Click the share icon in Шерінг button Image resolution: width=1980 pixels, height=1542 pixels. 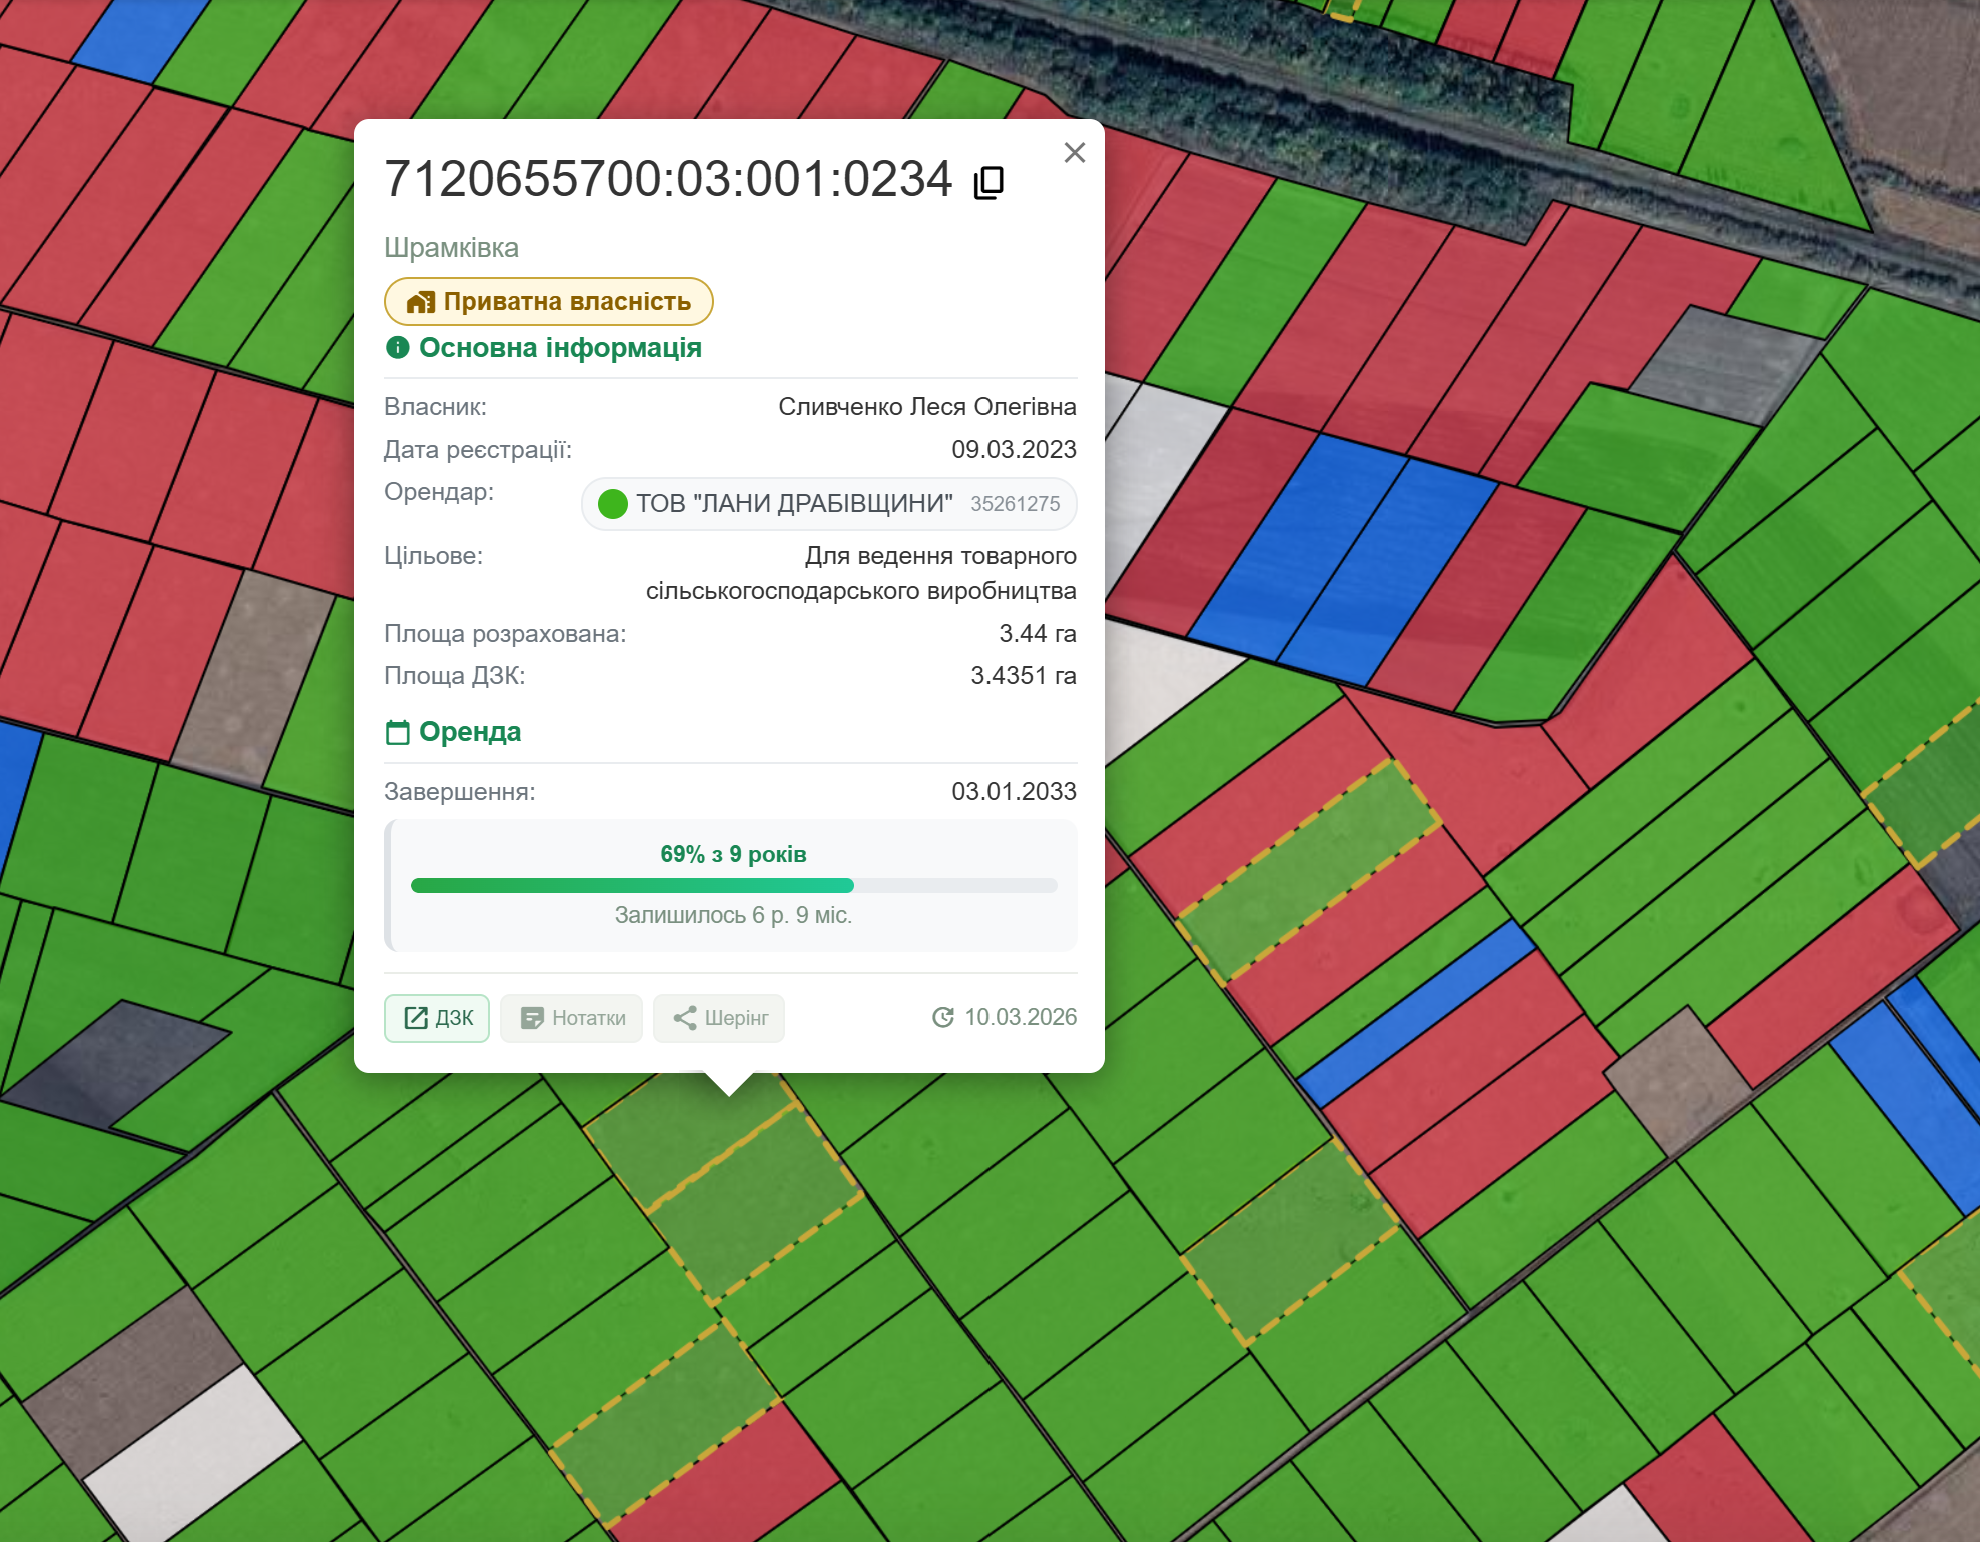685,1018
